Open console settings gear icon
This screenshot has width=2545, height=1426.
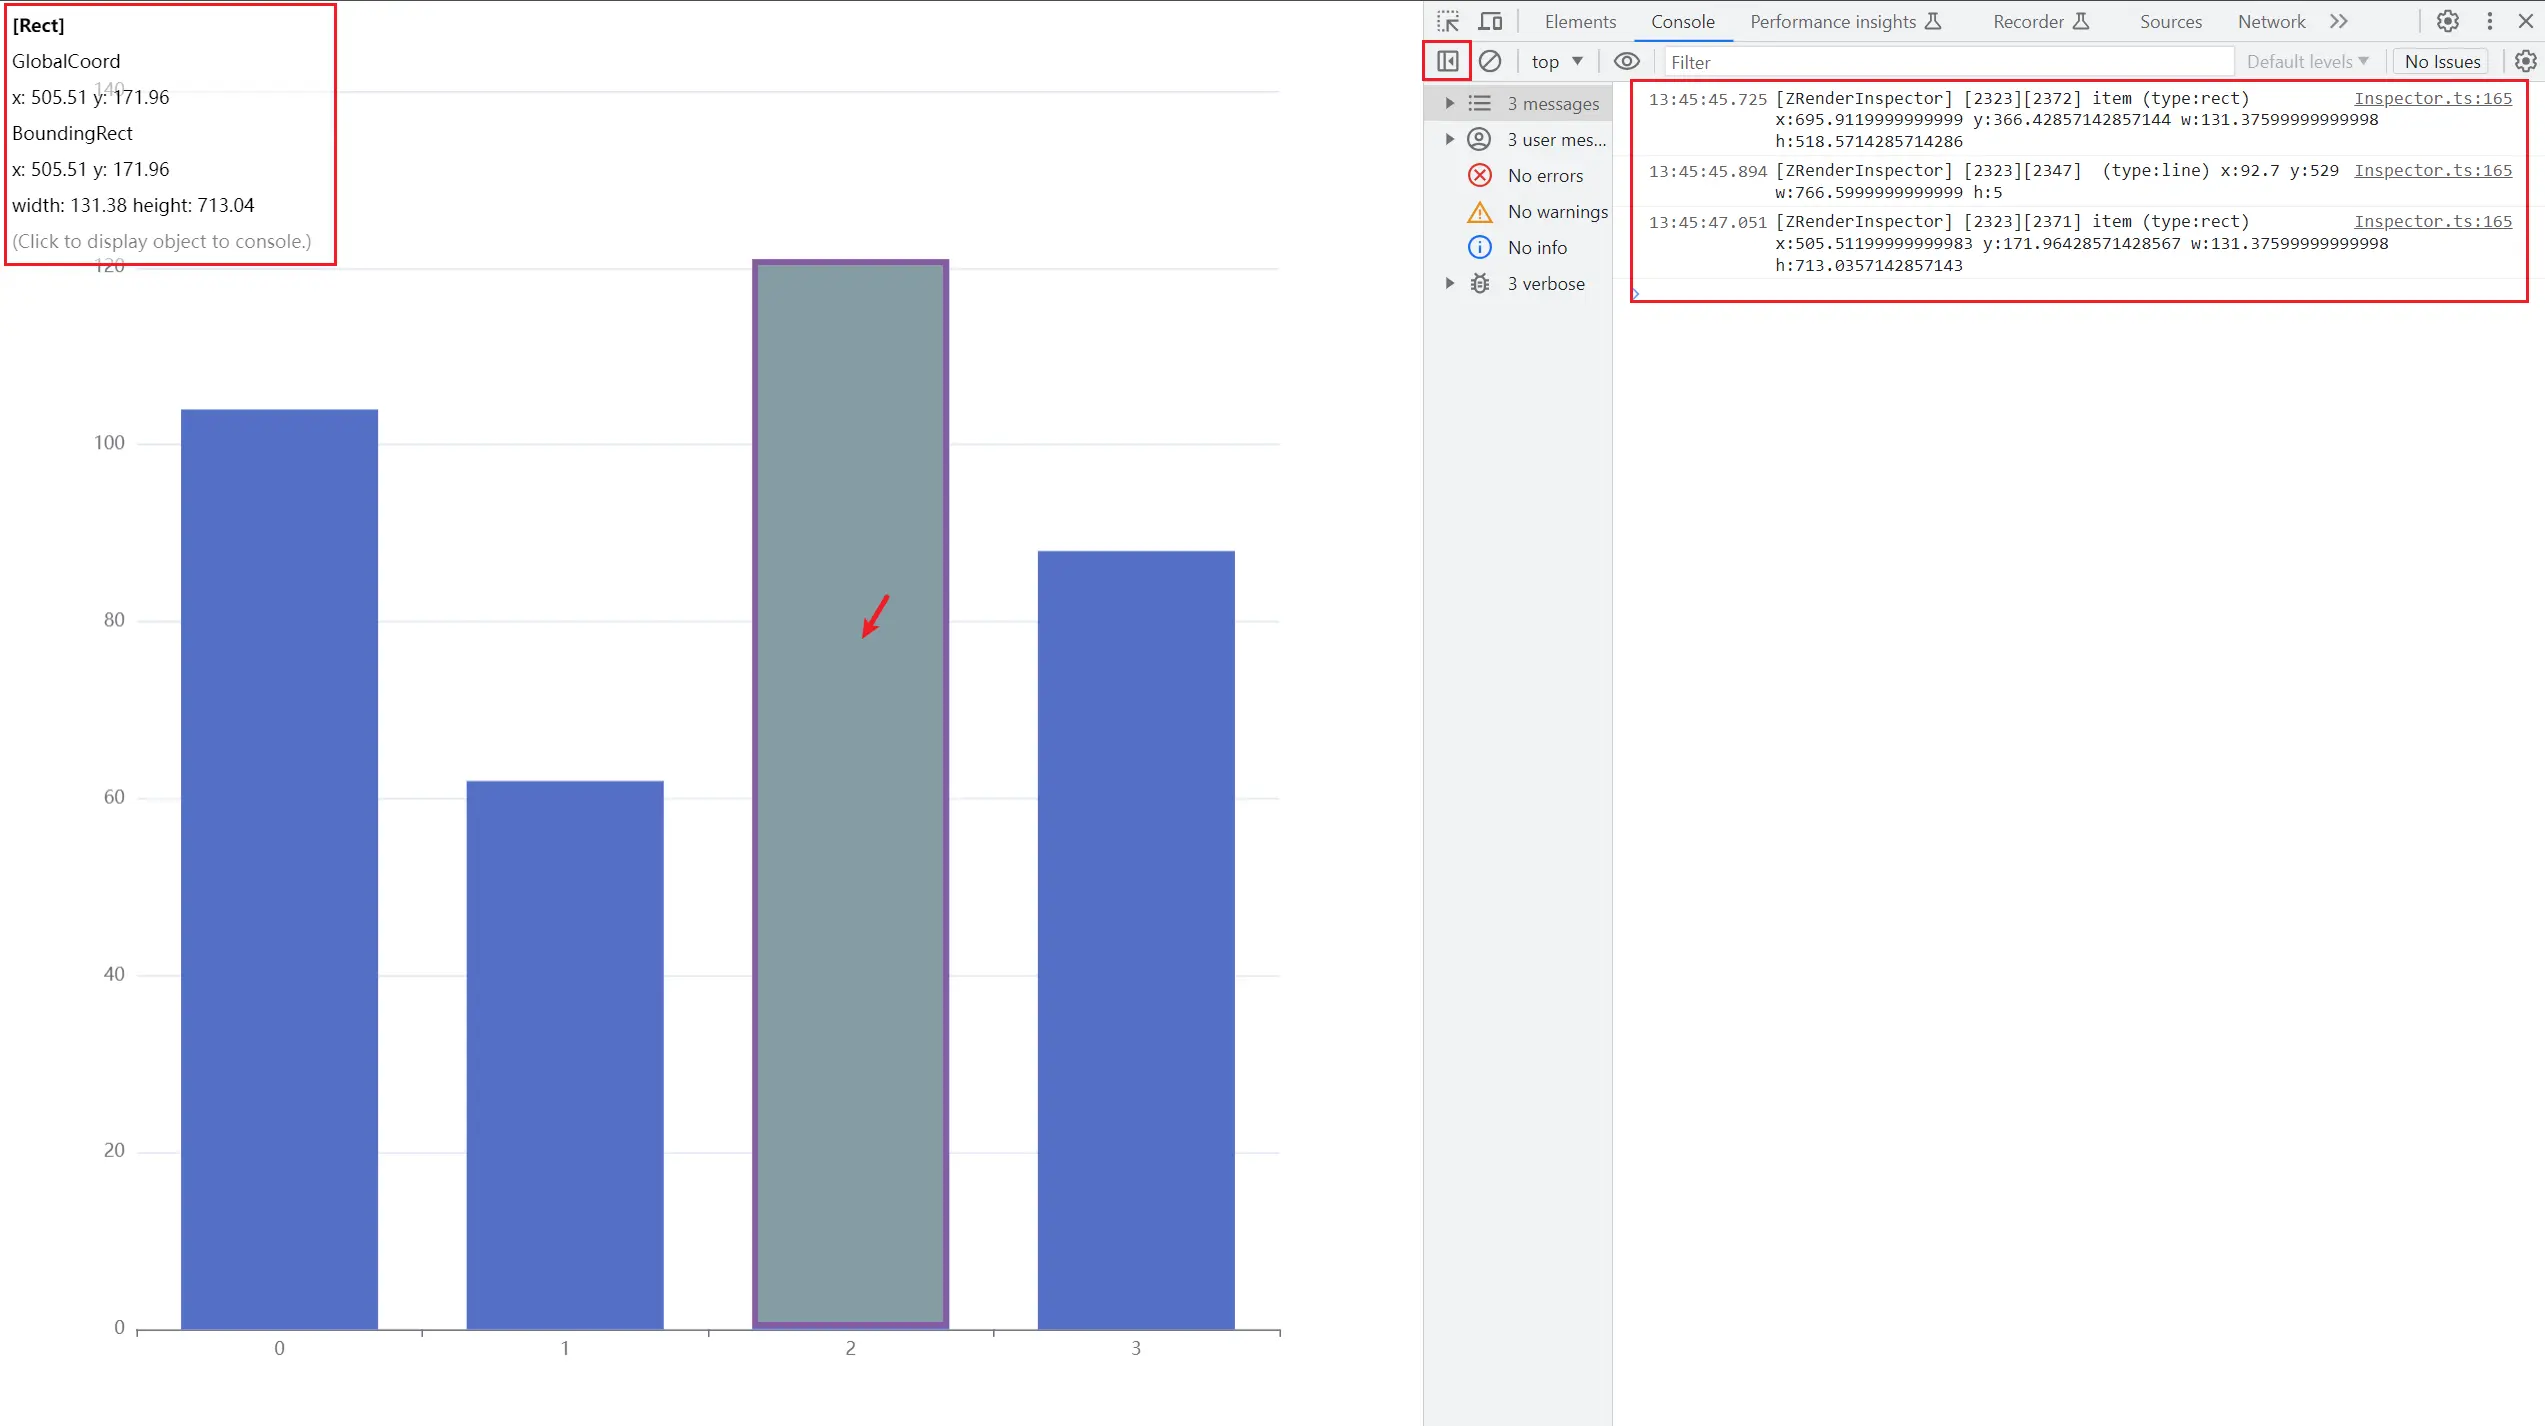pos(2526,61)
